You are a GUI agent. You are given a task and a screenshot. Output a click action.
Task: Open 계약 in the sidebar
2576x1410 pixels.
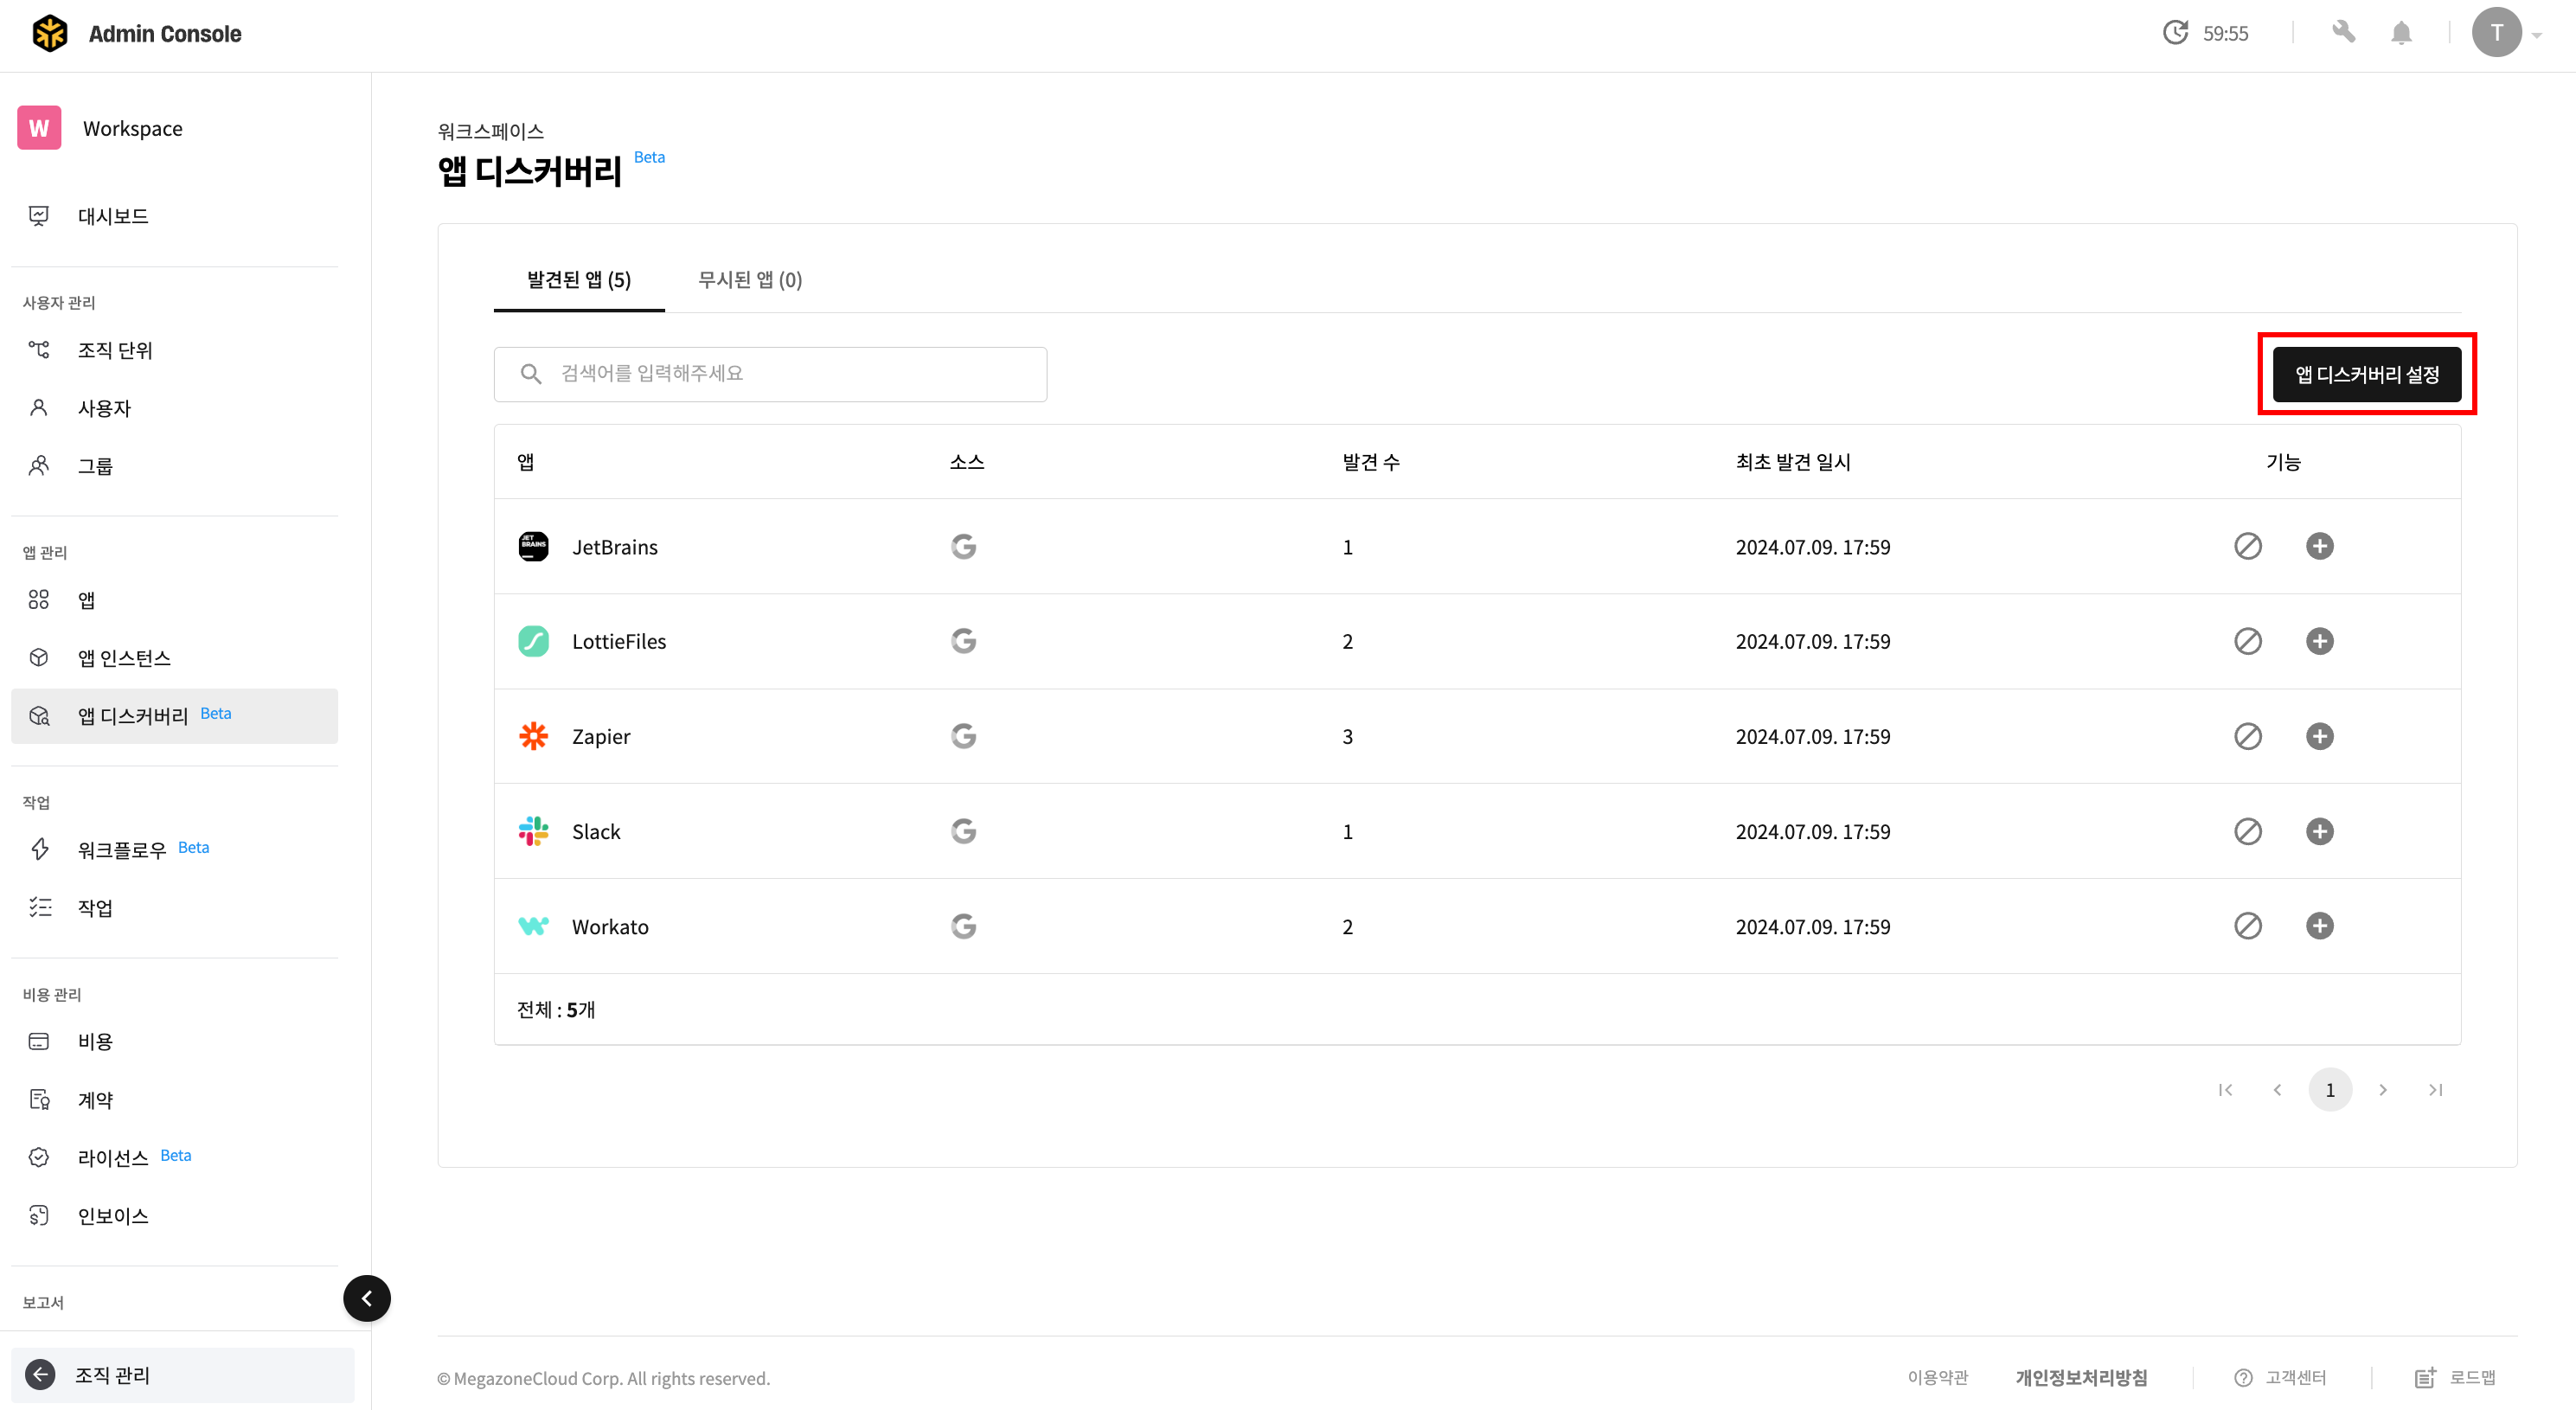point(174,1100)
